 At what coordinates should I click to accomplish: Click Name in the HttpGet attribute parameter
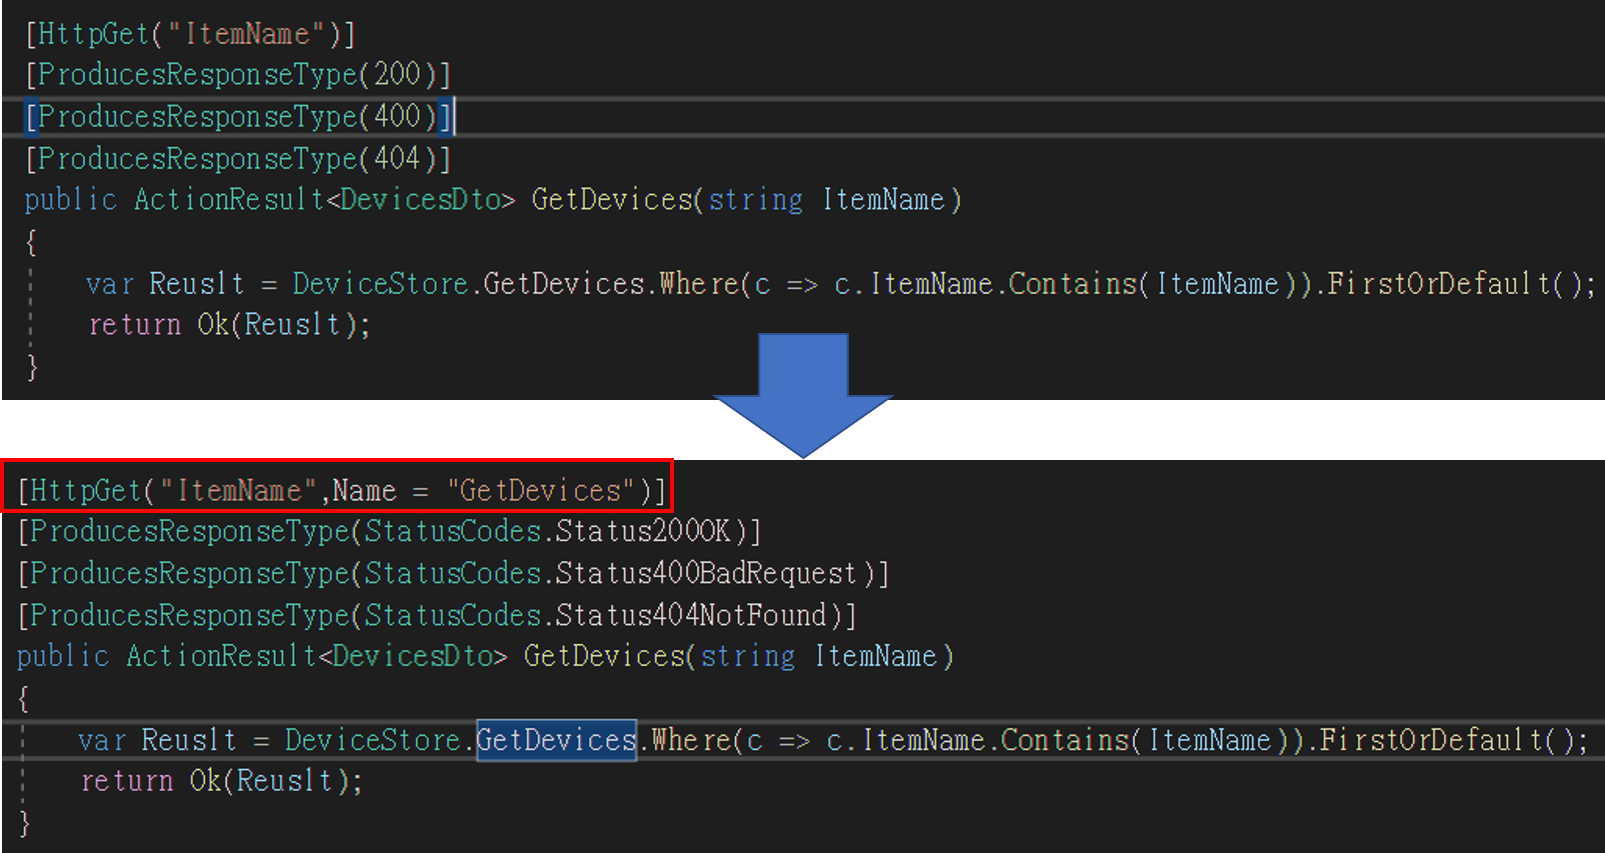click(364, 490)
